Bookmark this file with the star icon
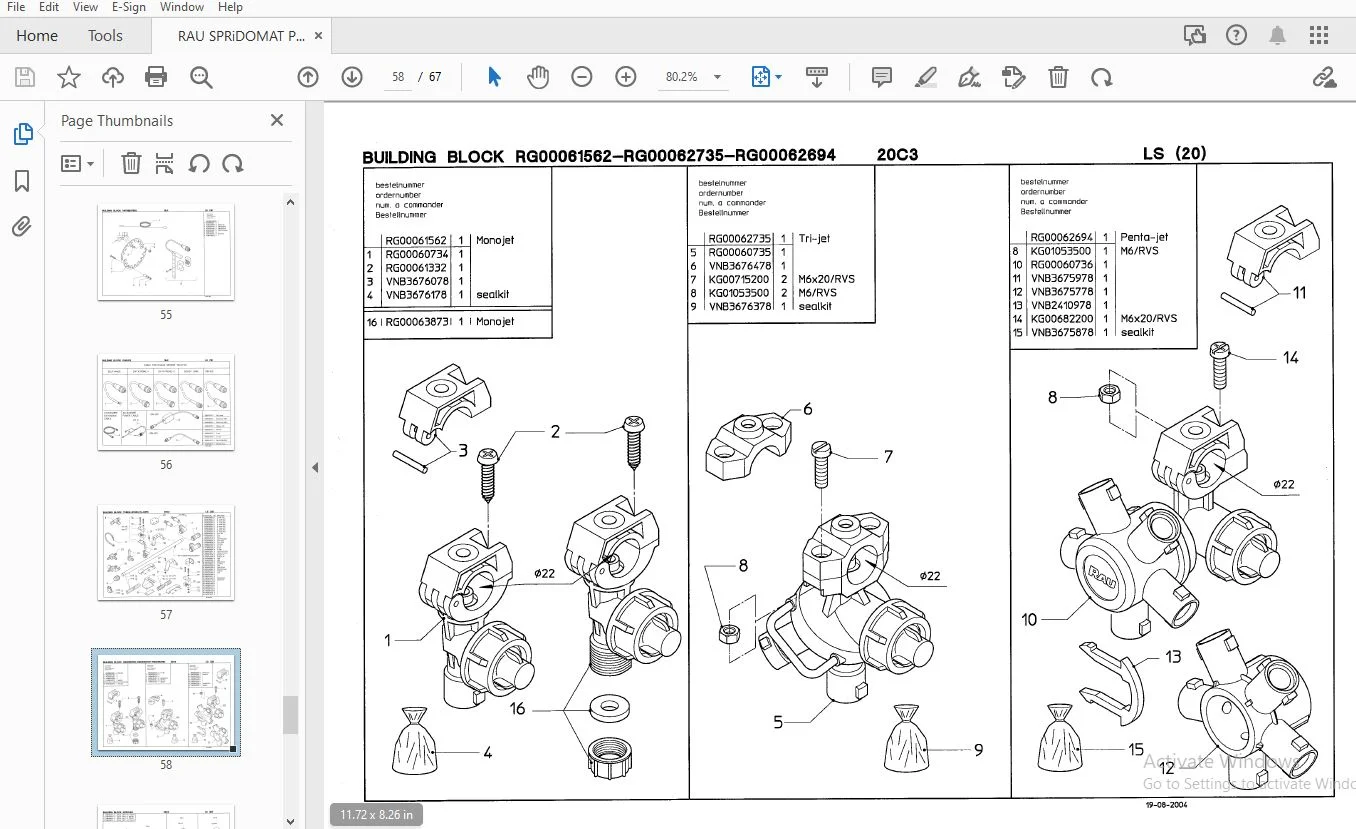Screen dimensions: 1356x829 click(68, 77)
